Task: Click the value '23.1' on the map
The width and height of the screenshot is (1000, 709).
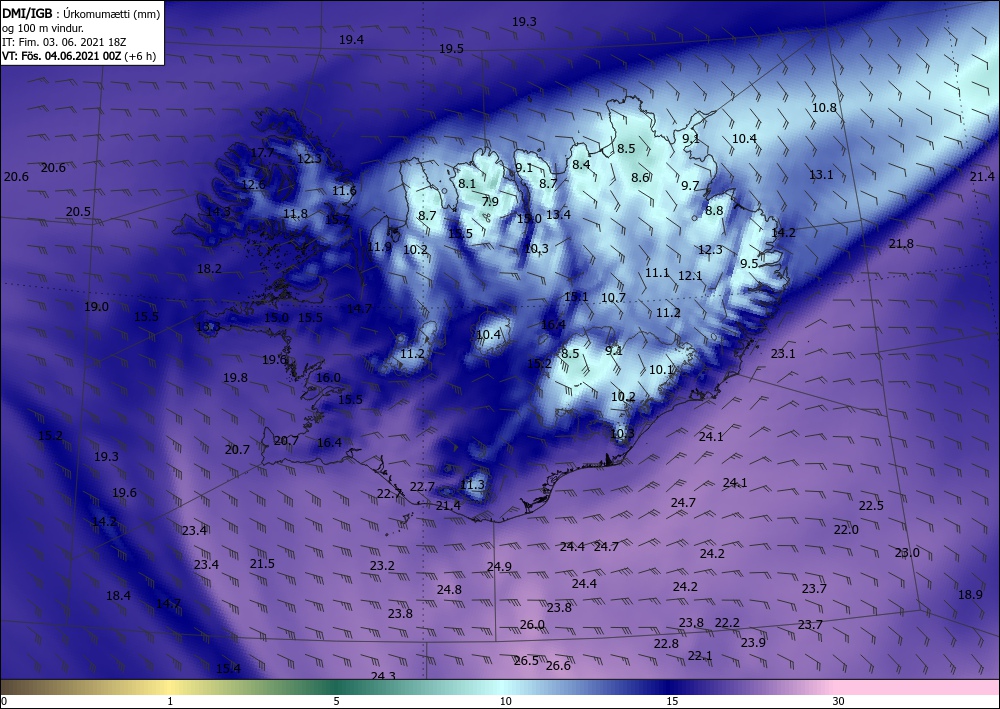Action: tap(783, 354)
